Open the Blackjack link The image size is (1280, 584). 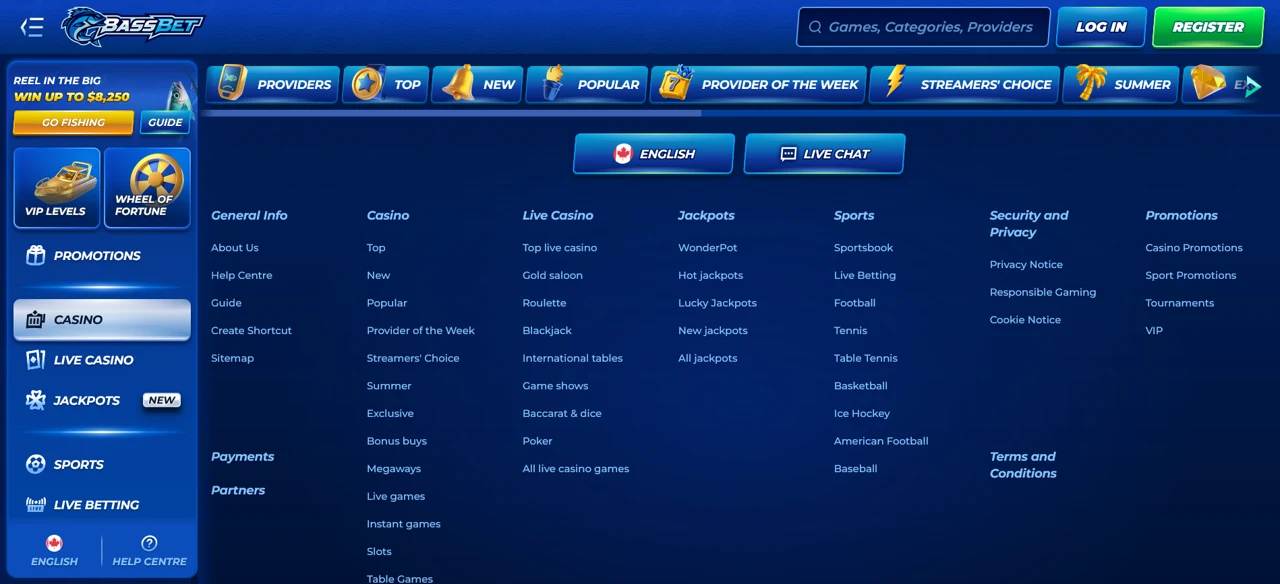click(x=547, y=330)
